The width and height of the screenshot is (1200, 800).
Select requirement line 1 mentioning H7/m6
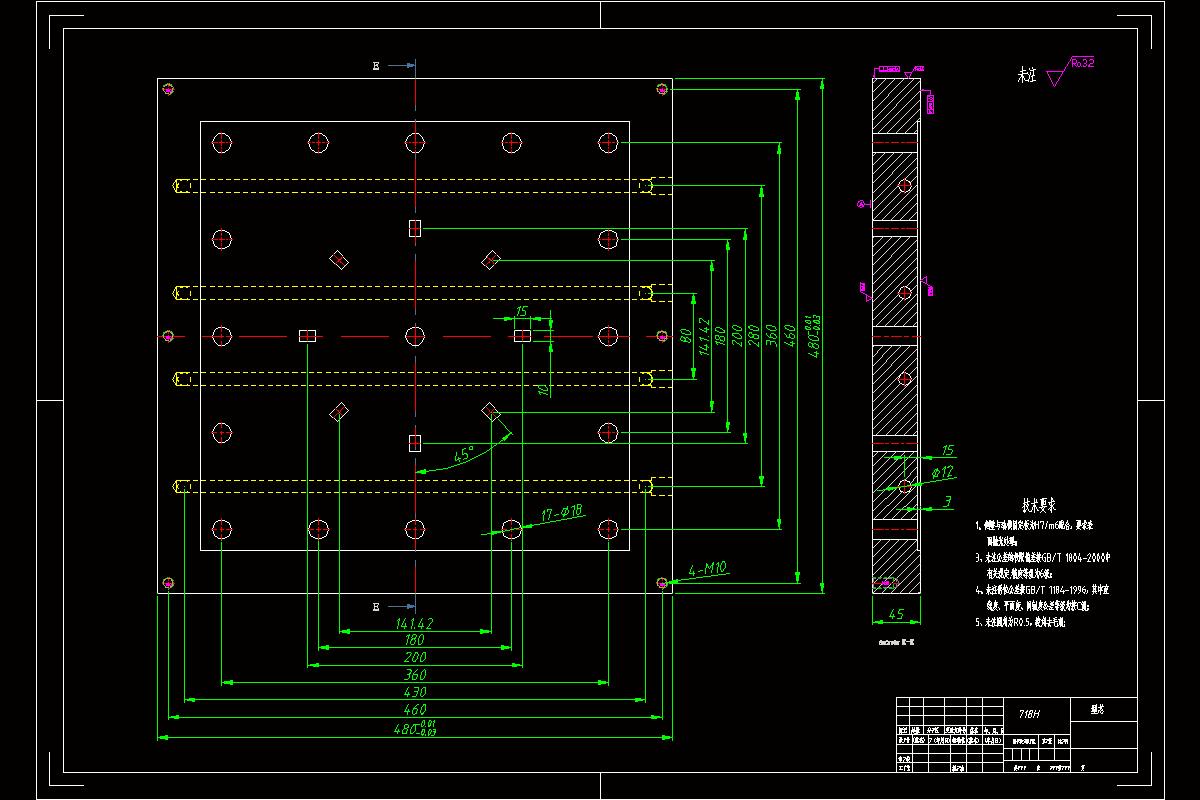point(1033,524)
